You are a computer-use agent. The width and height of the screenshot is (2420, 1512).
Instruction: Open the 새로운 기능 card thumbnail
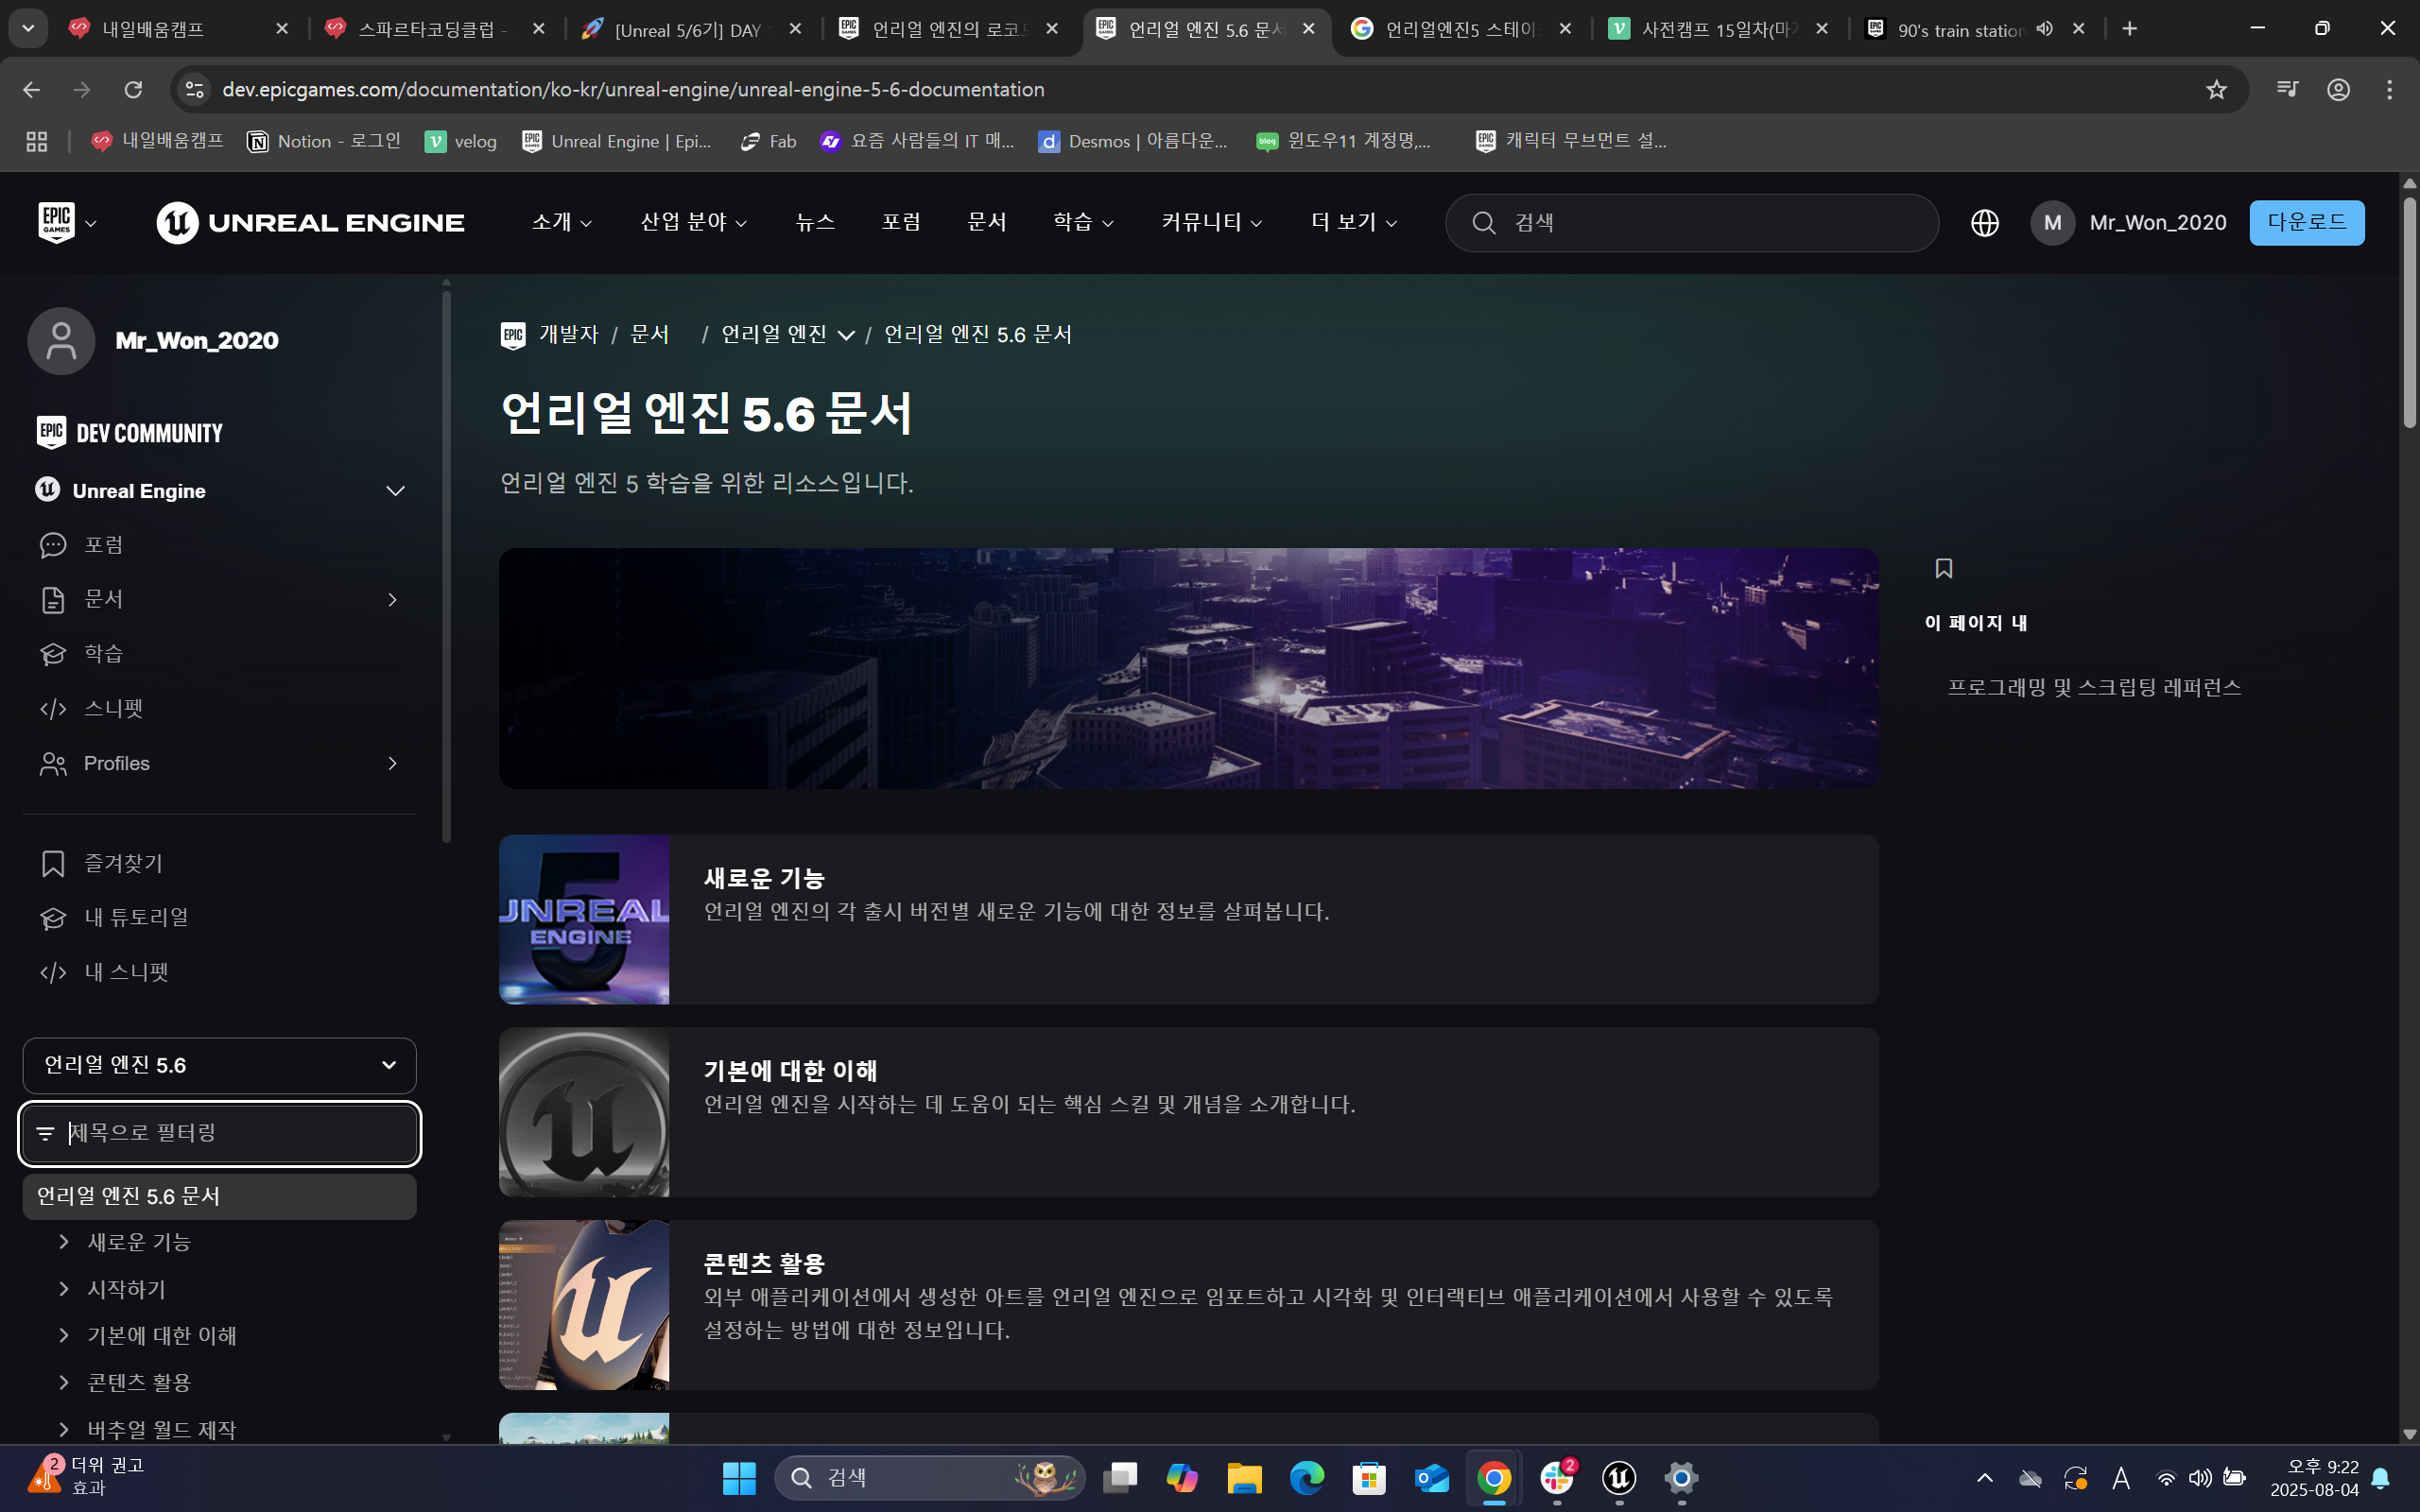[584, 919]
